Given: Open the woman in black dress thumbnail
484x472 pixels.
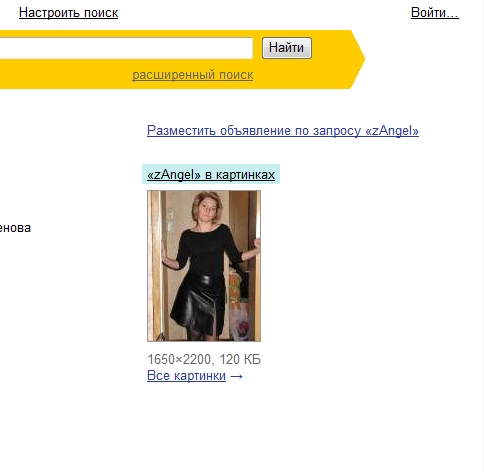Looking at the screenshot, I should (204, 266).
